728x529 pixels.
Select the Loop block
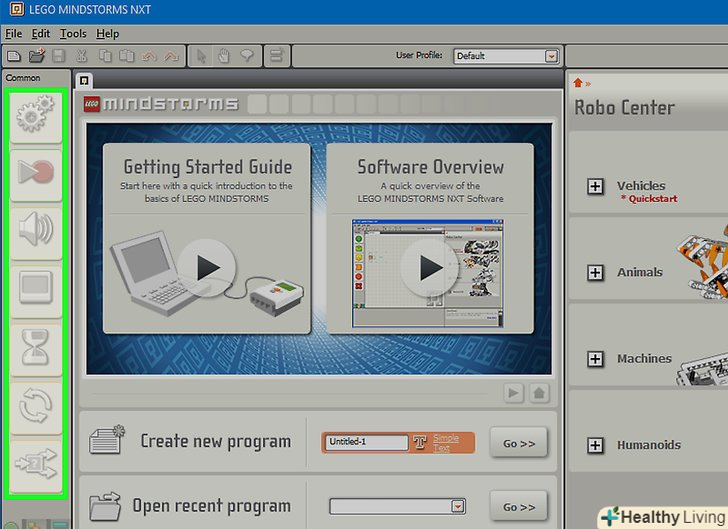[36, 407]
